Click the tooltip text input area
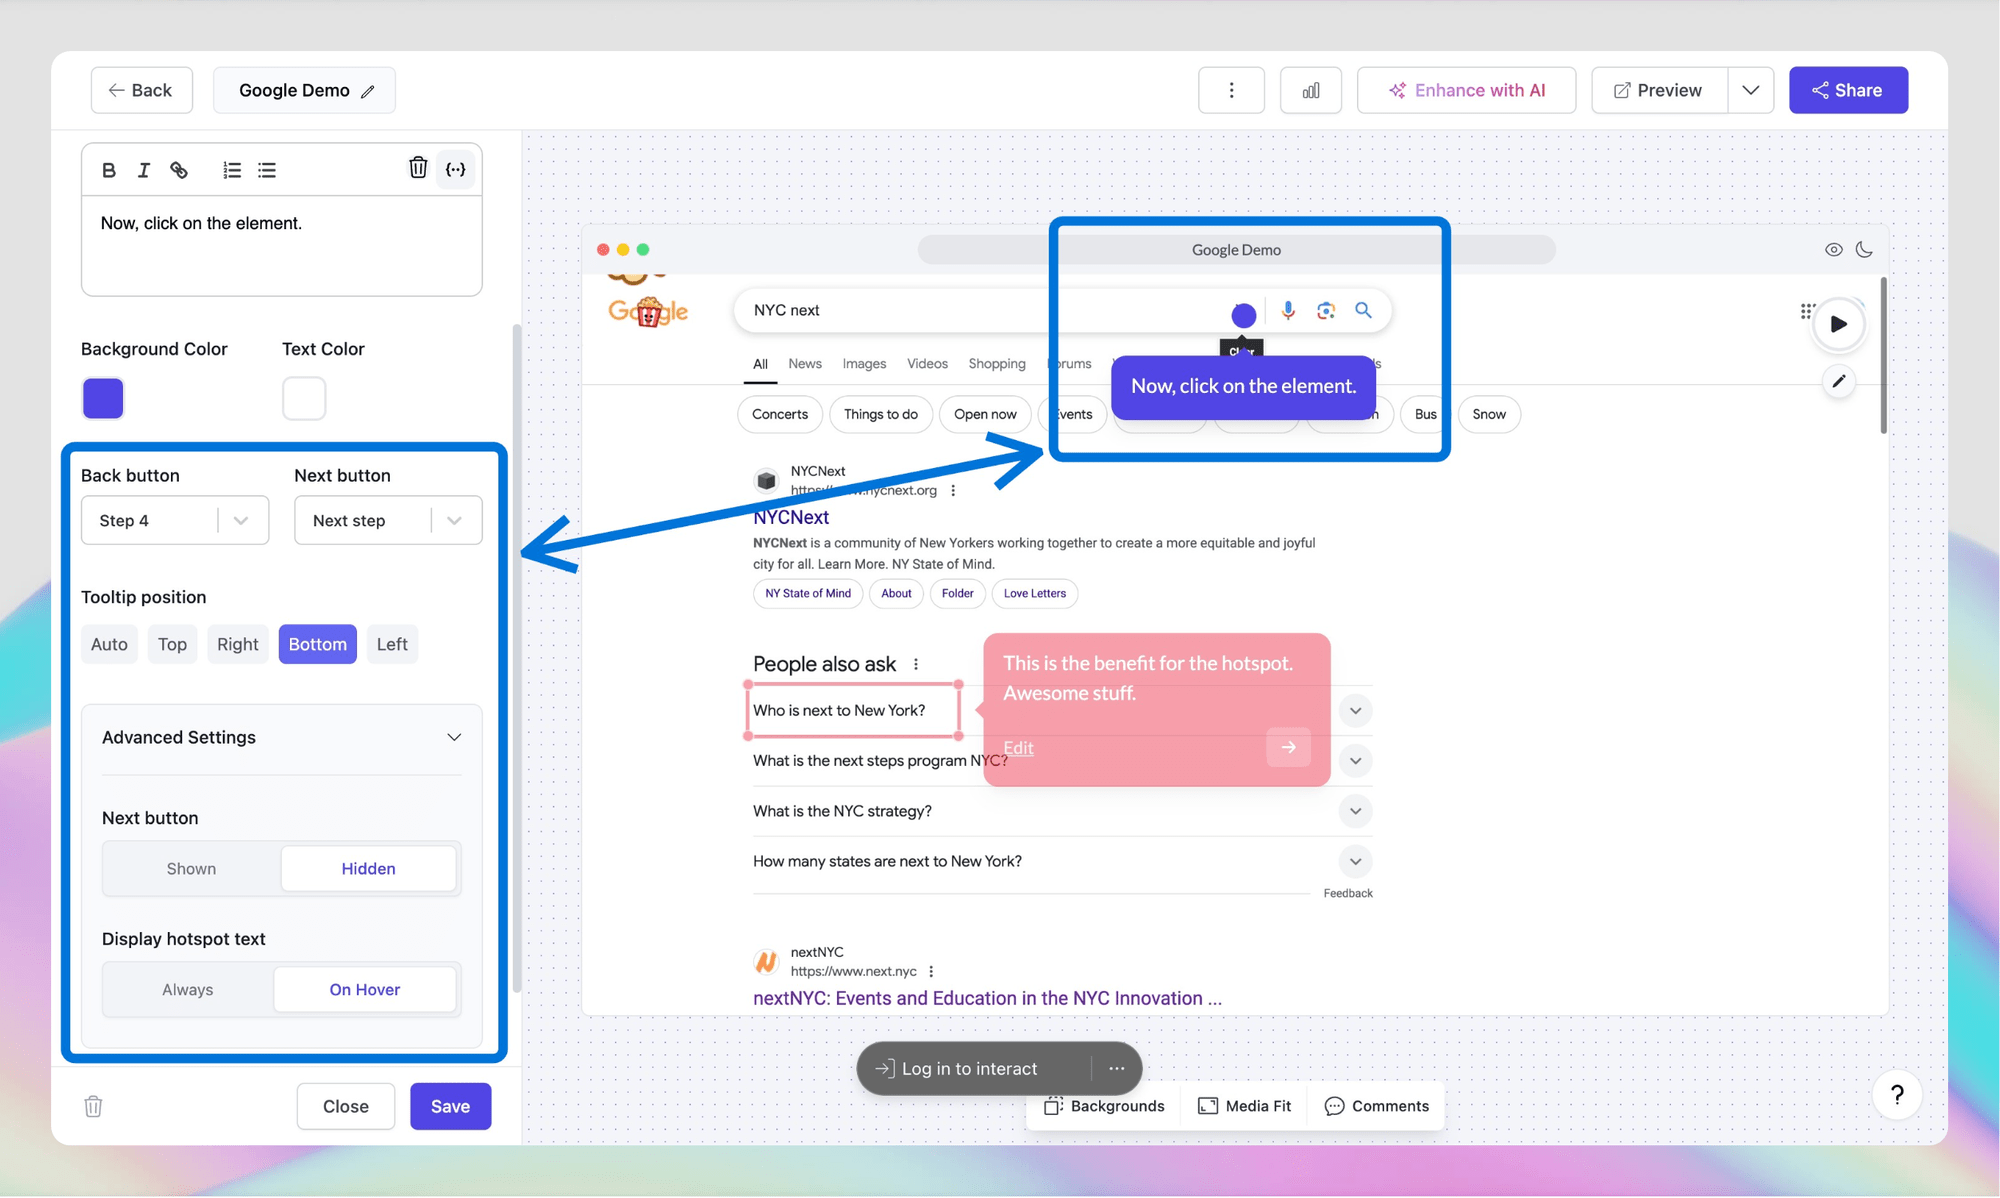The image size is (2000, 1198). [282, 245]
